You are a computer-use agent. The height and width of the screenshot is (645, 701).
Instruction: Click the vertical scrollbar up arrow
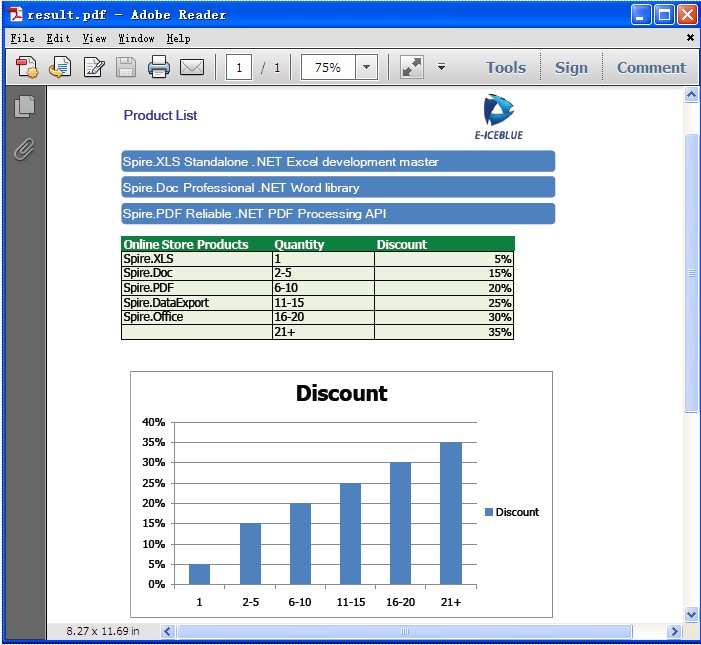691,95
